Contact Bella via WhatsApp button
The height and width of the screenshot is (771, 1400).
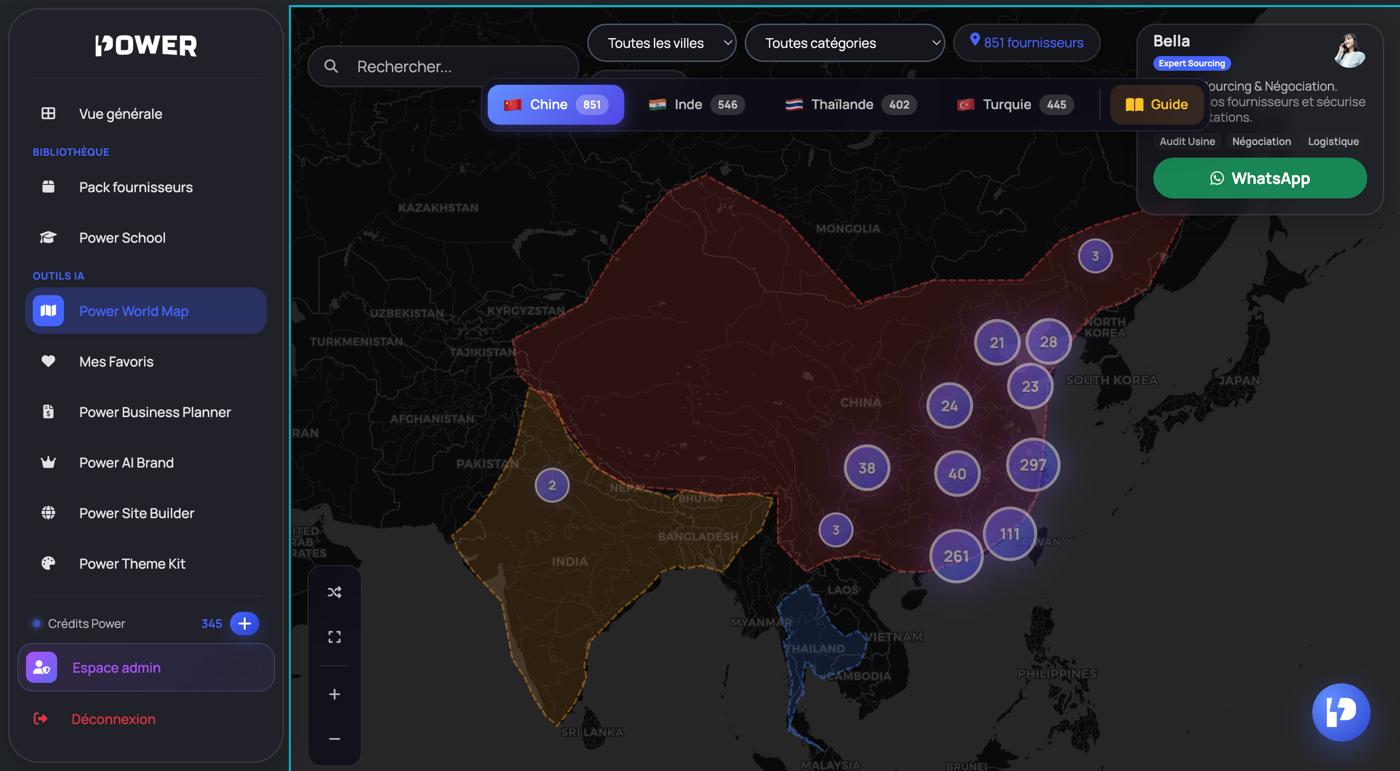1260,178
